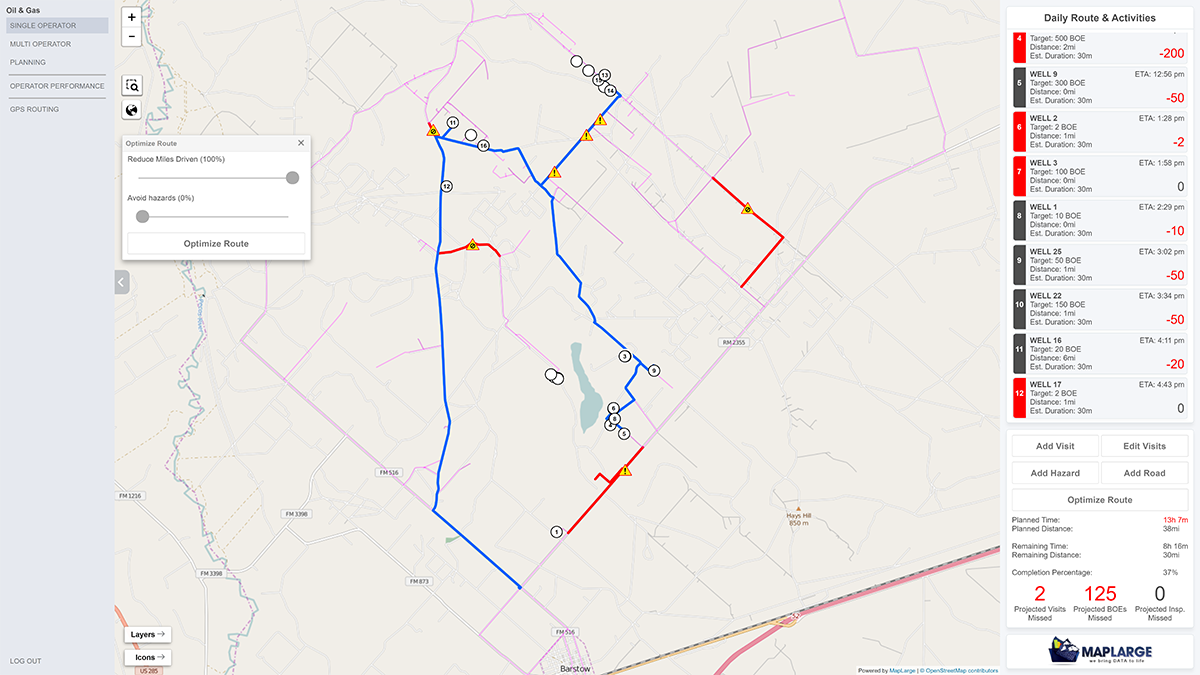Expand the Icons panel
This screenshot has height=675, width=1200.
point(148,657)
